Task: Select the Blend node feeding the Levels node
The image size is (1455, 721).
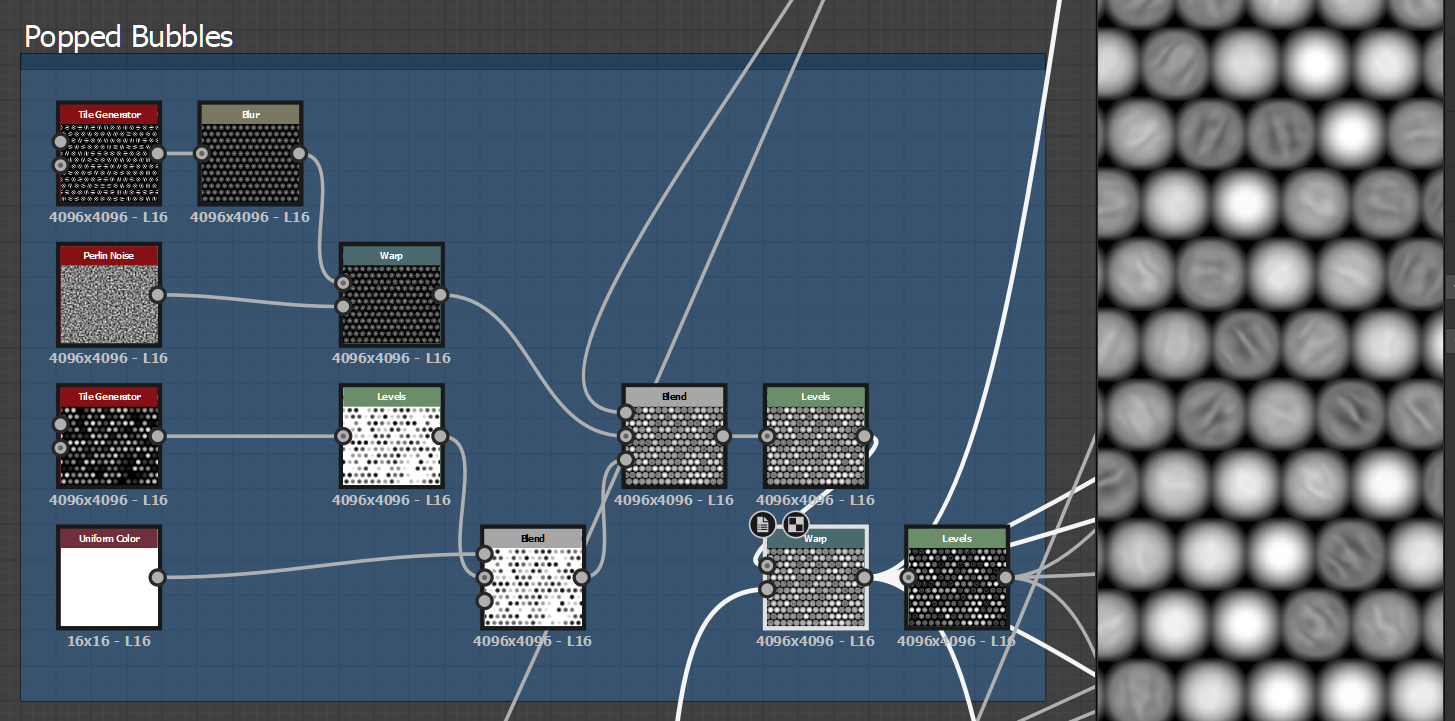Action: coord(674,436)
